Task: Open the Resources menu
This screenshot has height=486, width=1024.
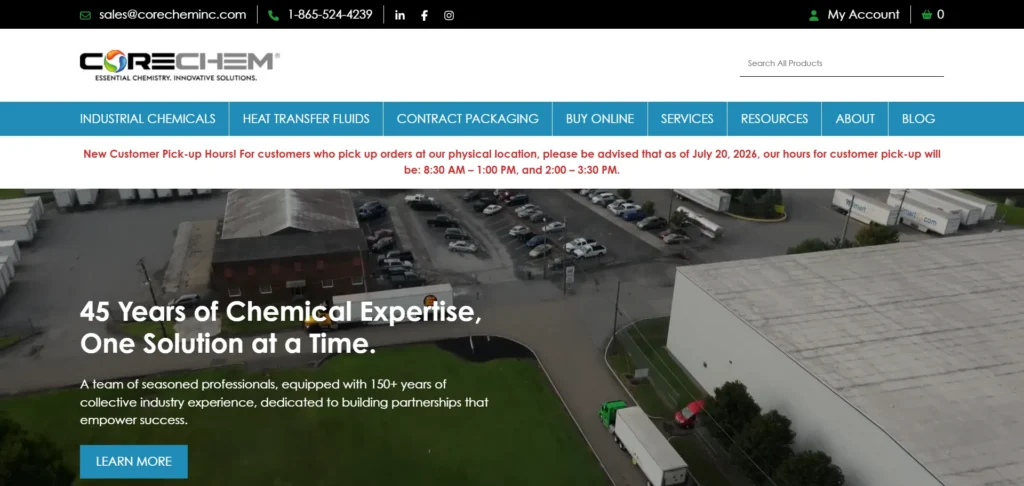Action: point(775,119)
